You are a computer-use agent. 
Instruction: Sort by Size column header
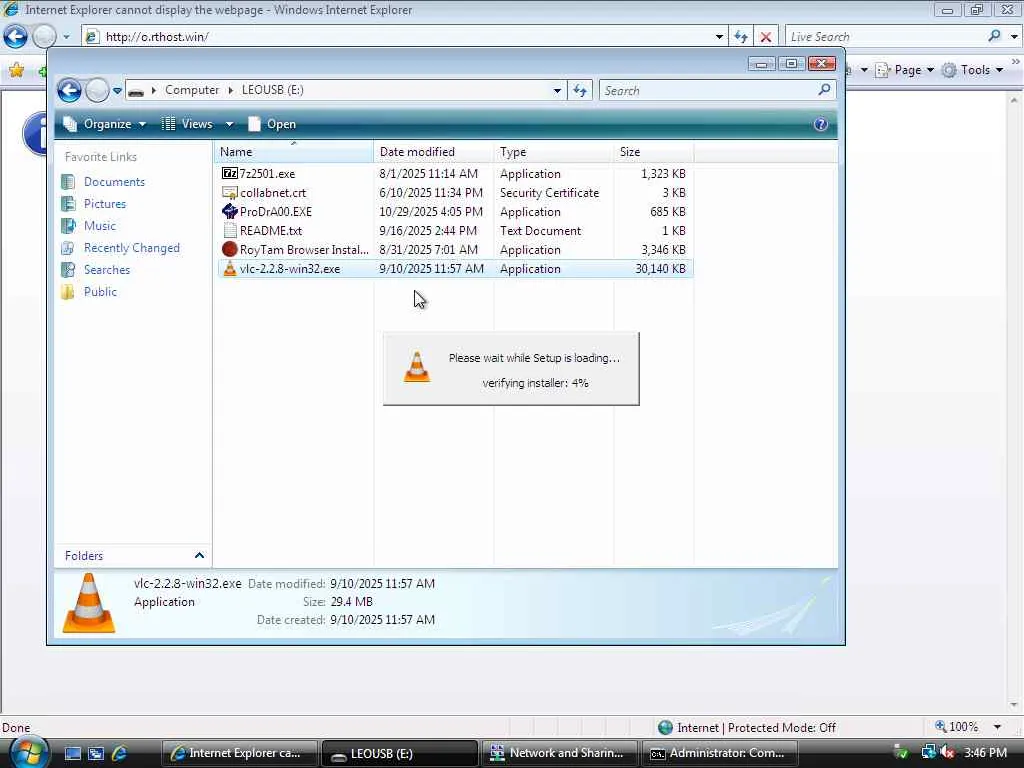(x=653, y=152)
